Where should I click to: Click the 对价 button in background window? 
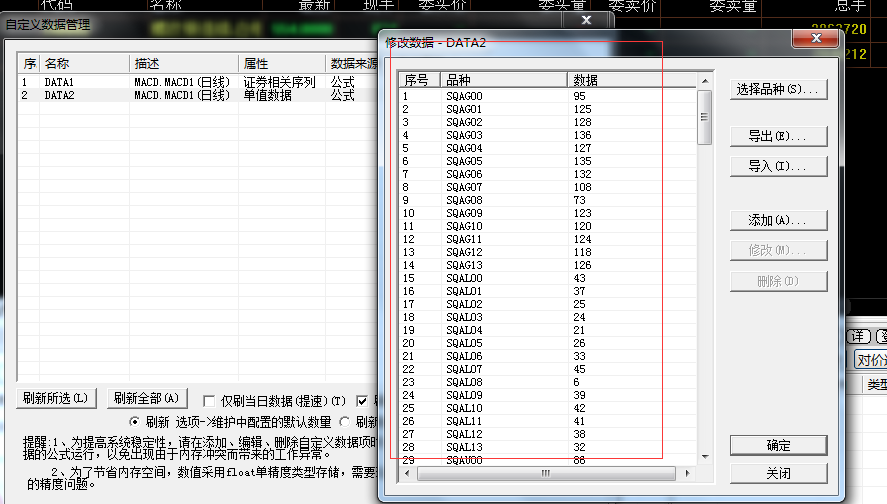(871, 360)
